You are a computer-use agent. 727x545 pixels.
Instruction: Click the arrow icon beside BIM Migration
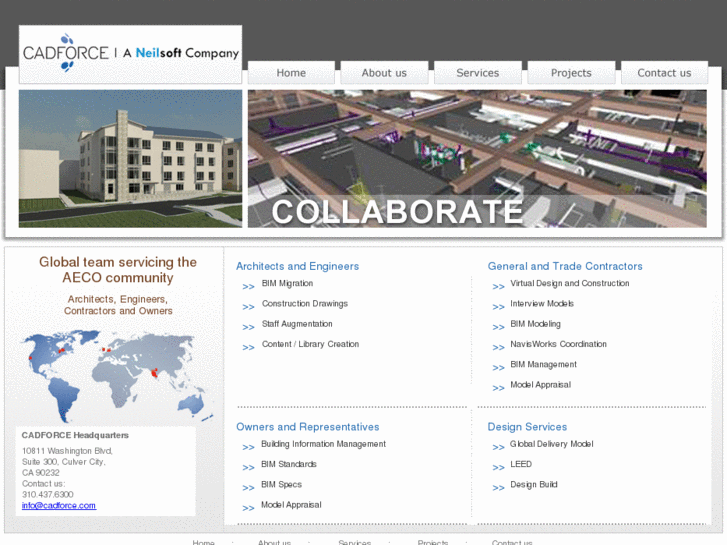248,287
